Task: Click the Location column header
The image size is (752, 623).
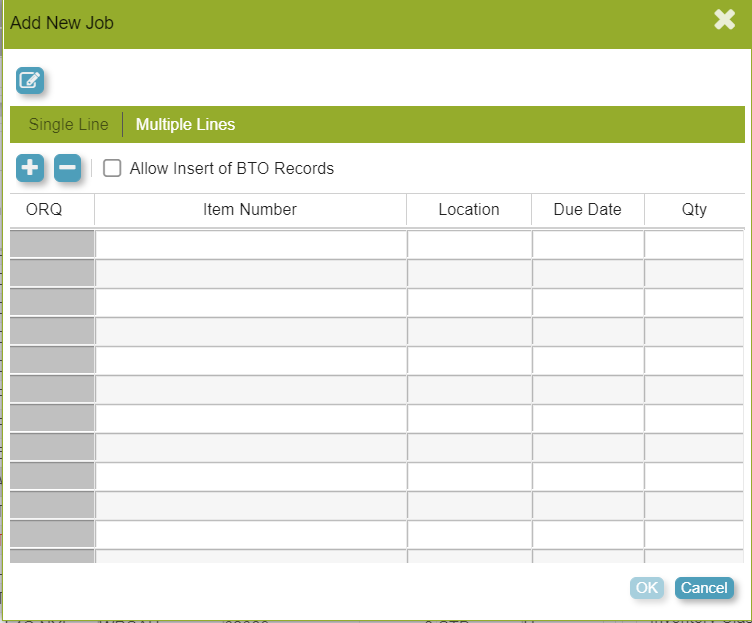Action: tap(468, 210)
